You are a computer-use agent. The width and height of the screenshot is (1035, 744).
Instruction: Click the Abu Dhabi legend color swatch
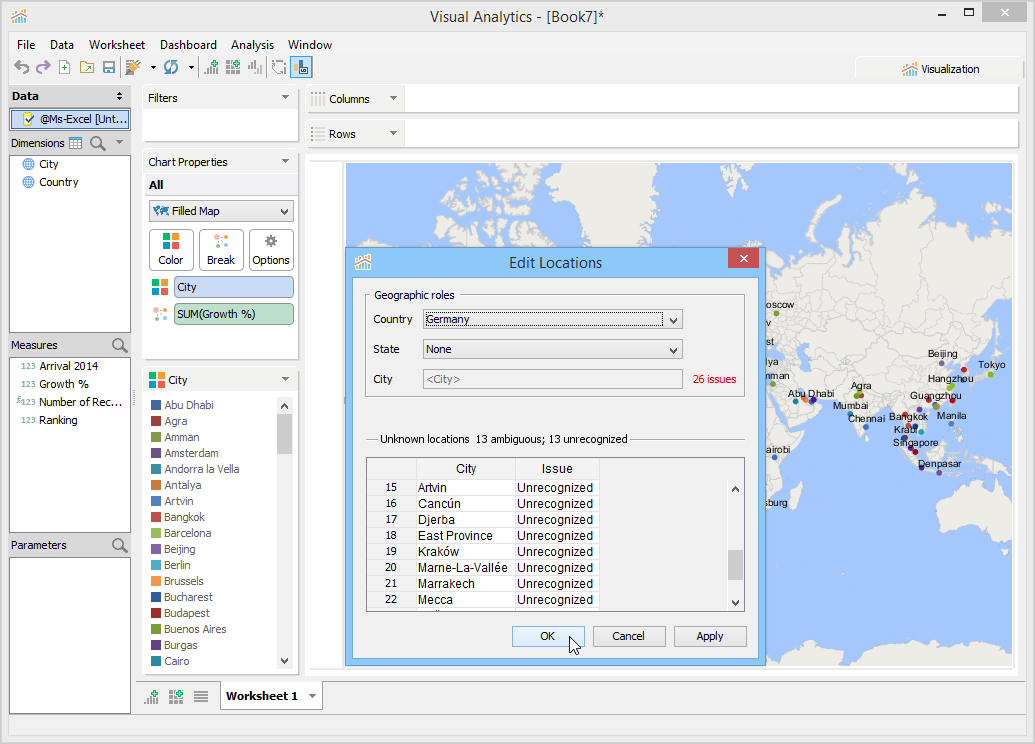click(x=156, y=406)
